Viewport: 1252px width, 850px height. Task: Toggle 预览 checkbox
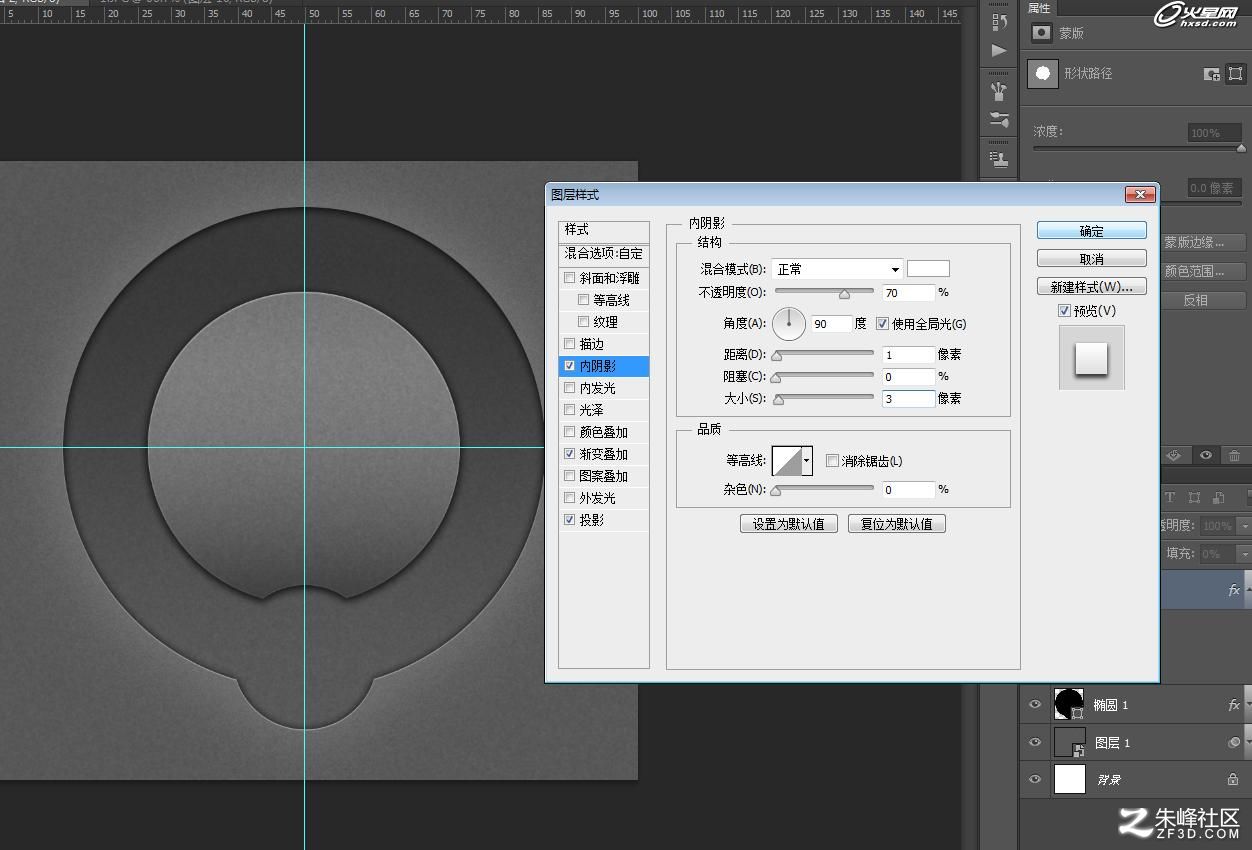click(1064, 311)
